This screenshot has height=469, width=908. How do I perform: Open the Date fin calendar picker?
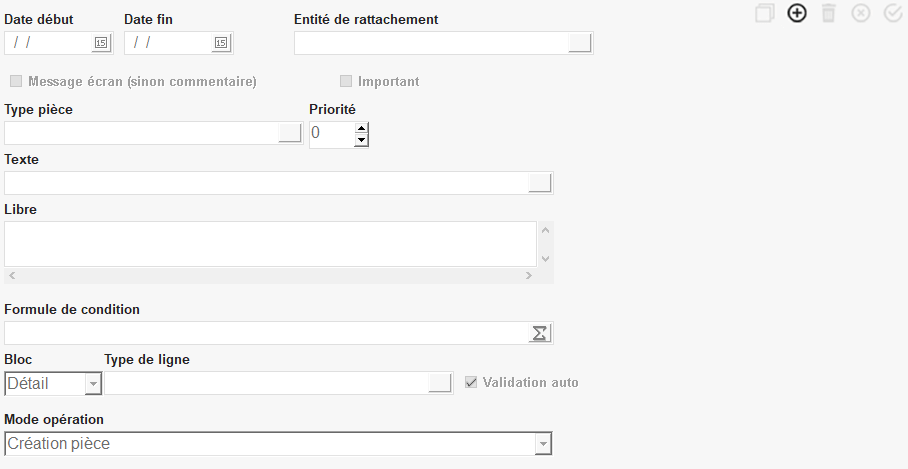click(x=221, y=43)
